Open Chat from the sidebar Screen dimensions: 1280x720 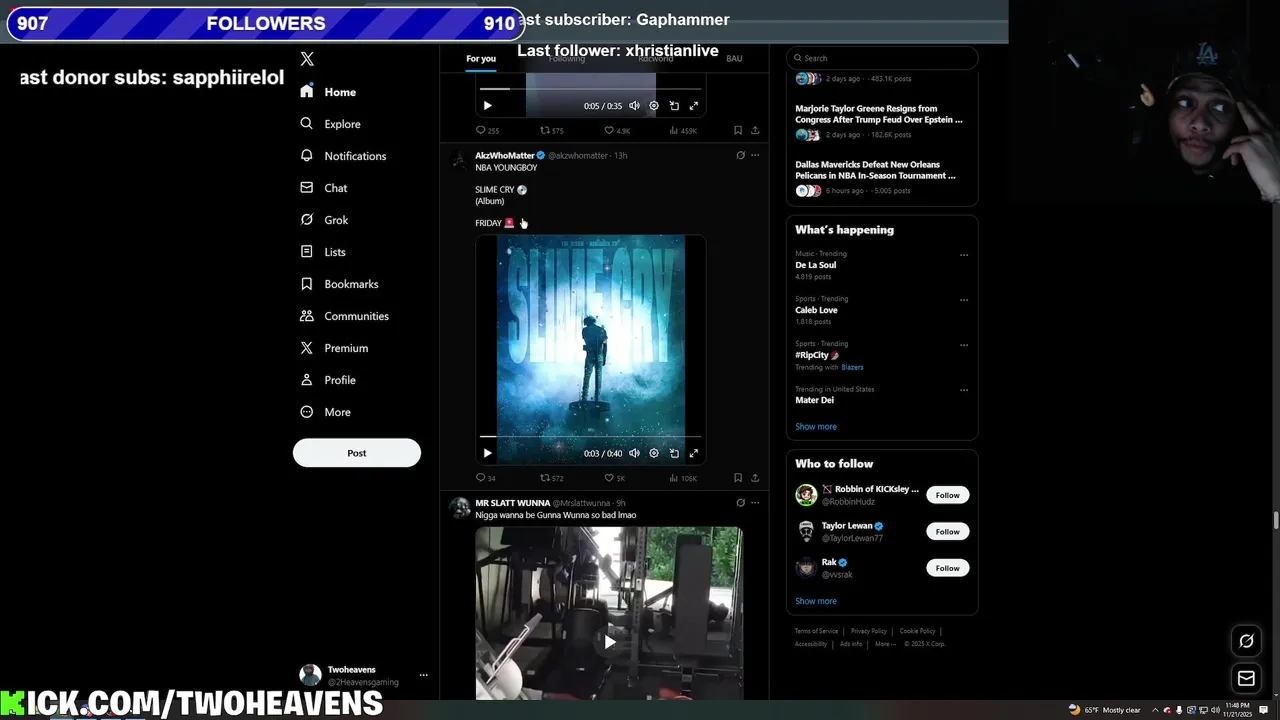coord(323,188)
